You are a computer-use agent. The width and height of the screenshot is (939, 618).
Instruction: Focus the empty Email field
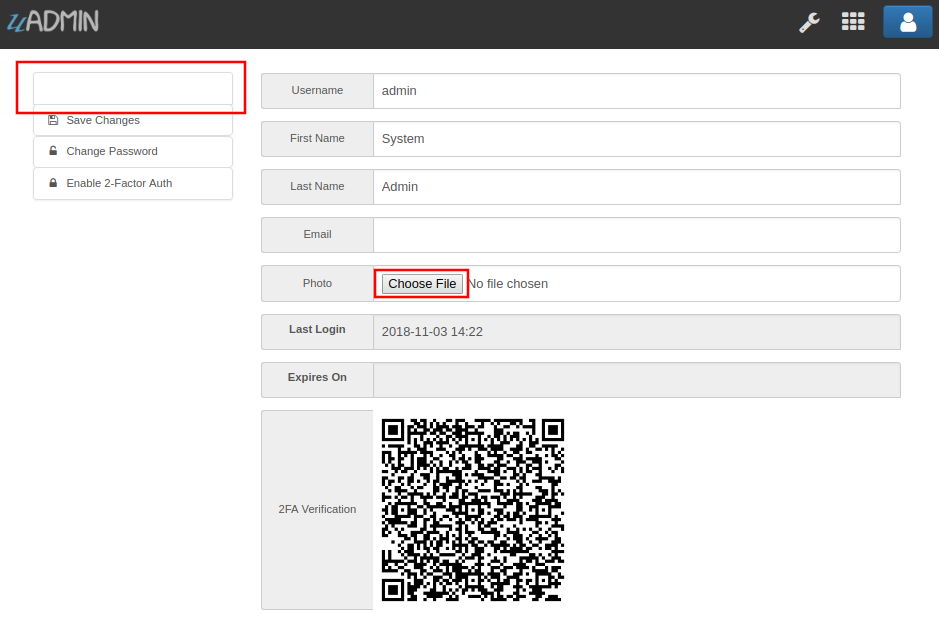(x=637, y=235)
